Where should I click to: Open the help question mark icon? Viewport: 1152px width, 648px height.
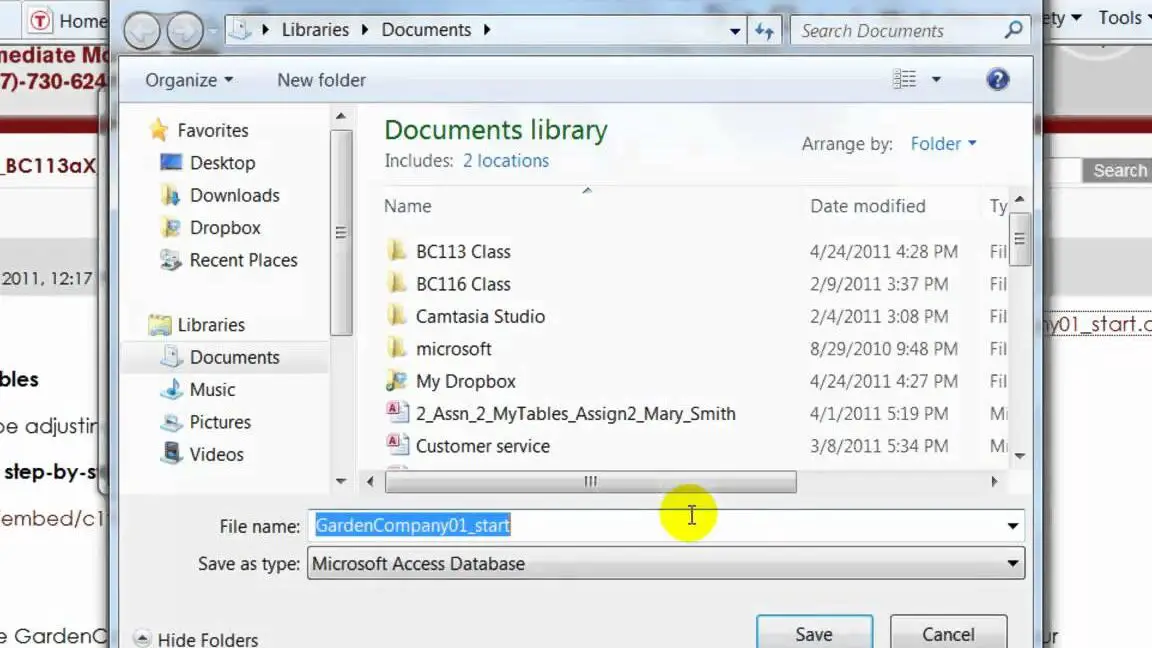tap(997, 79)
